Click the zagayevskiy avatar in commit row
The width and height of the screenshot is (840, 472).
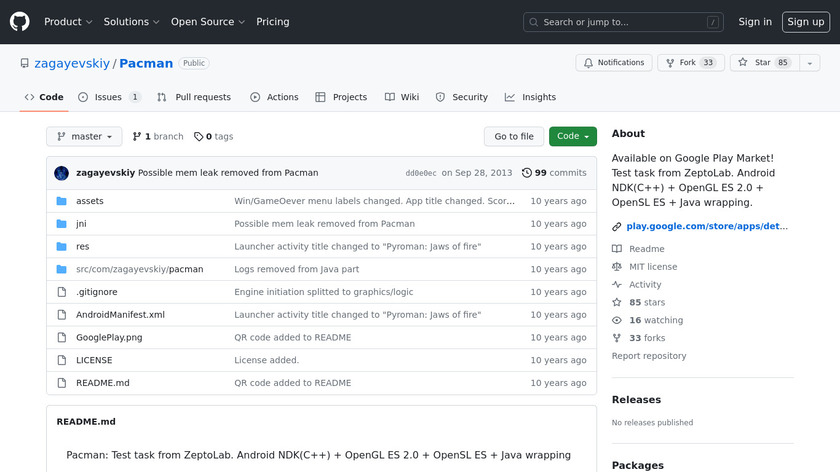click(x=61, y=173)
